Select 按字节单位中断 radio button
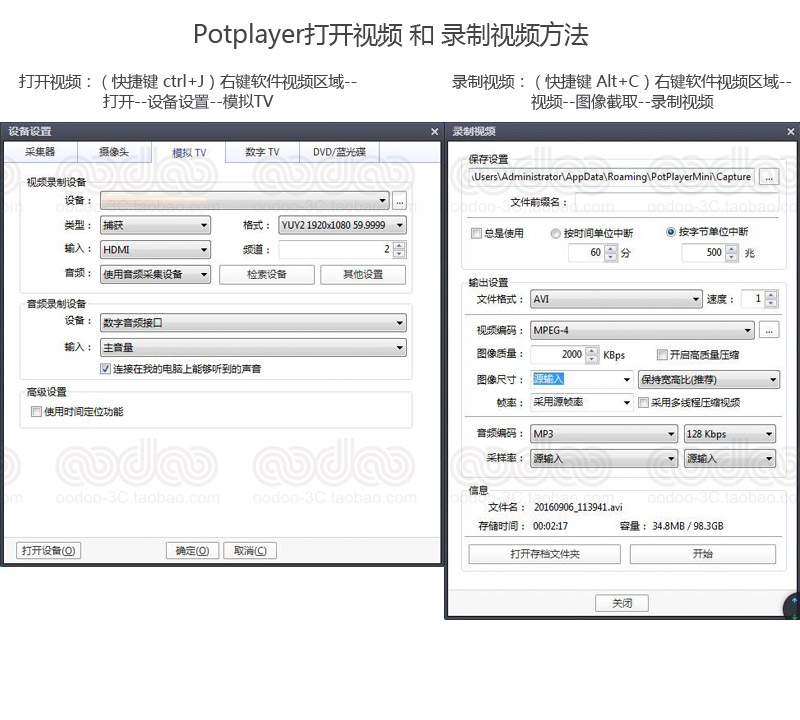The height and width of the screenshot is (720, 800). pyautogui.click(x=671, y=232)
